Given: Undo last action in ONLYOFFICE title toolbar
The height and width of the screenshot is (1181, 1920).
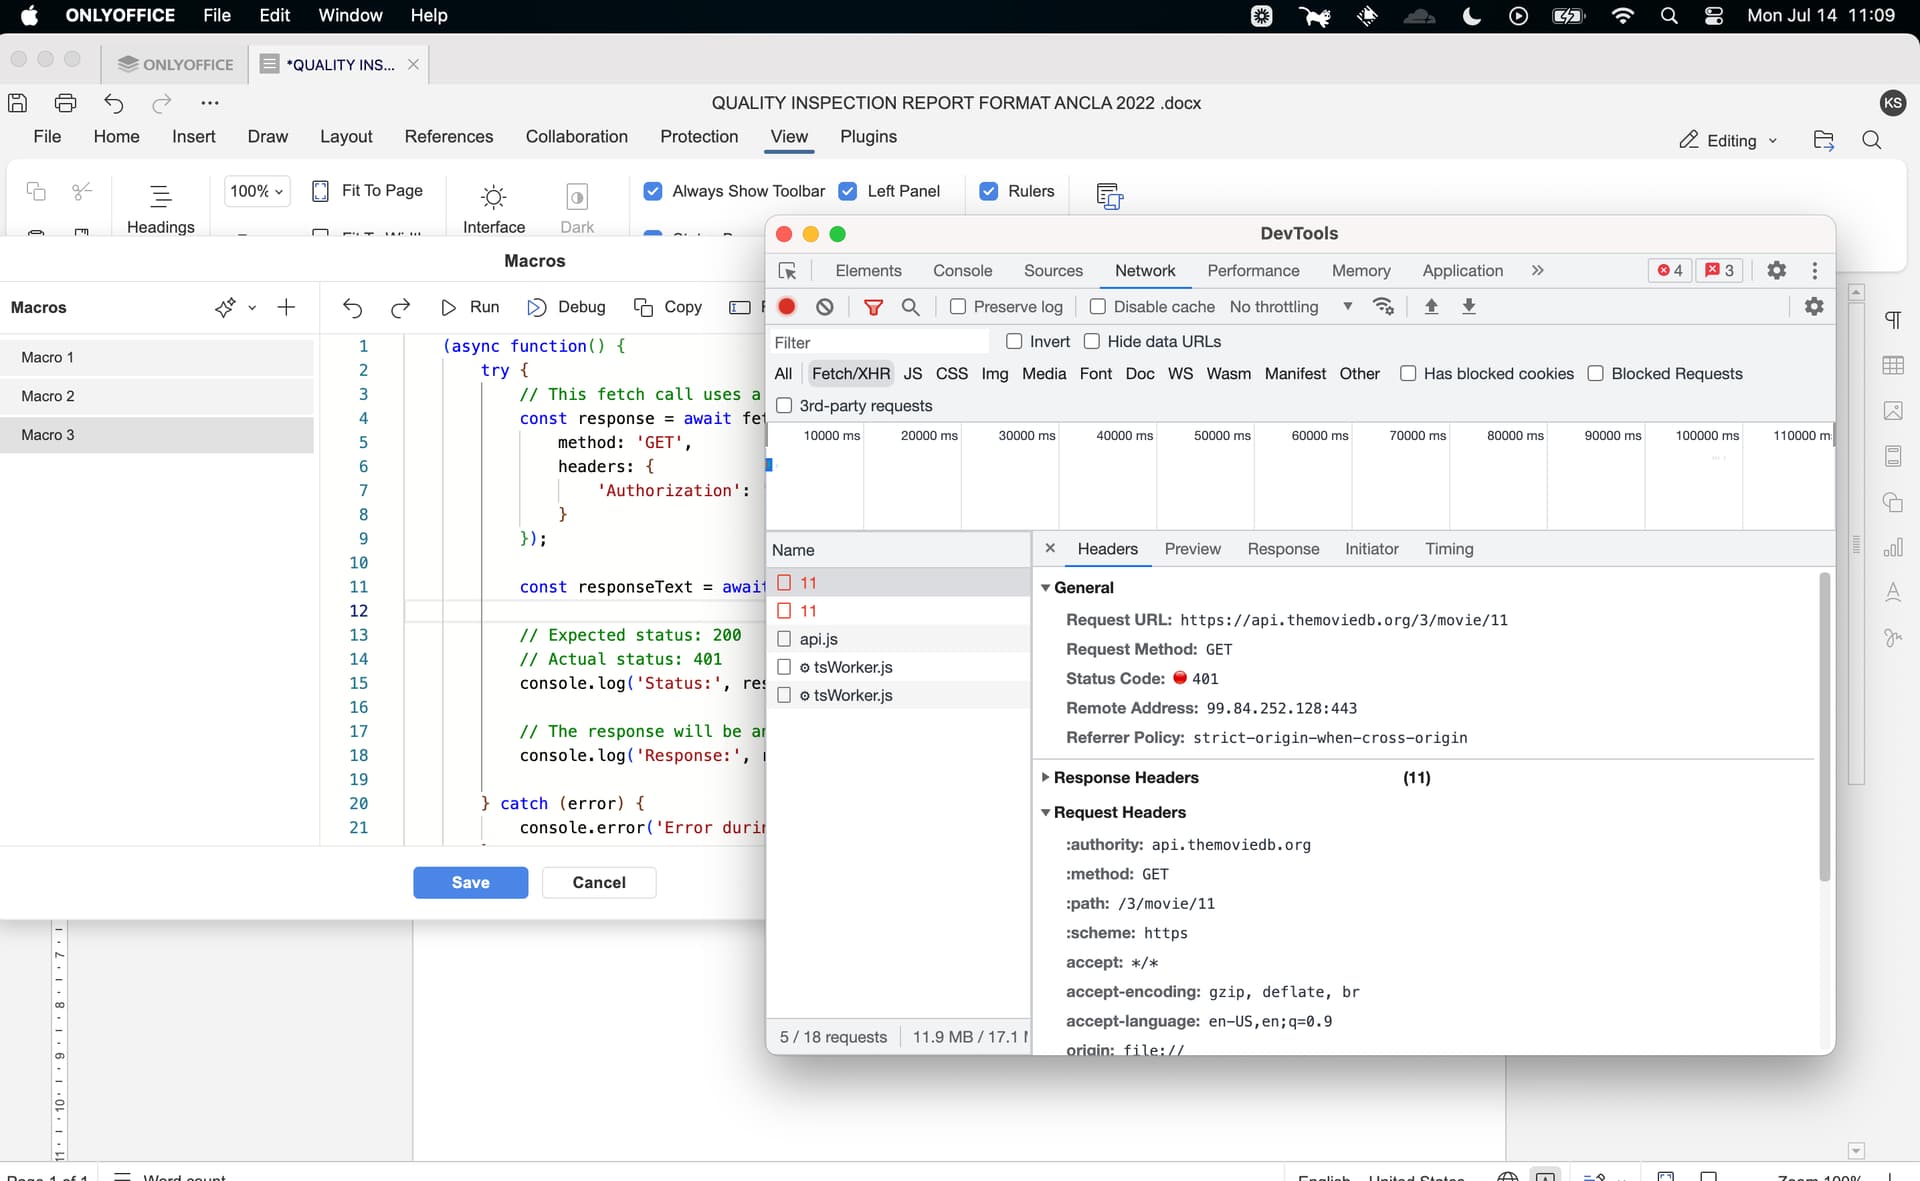Looking at the screenshot, I should click(114, 103).
